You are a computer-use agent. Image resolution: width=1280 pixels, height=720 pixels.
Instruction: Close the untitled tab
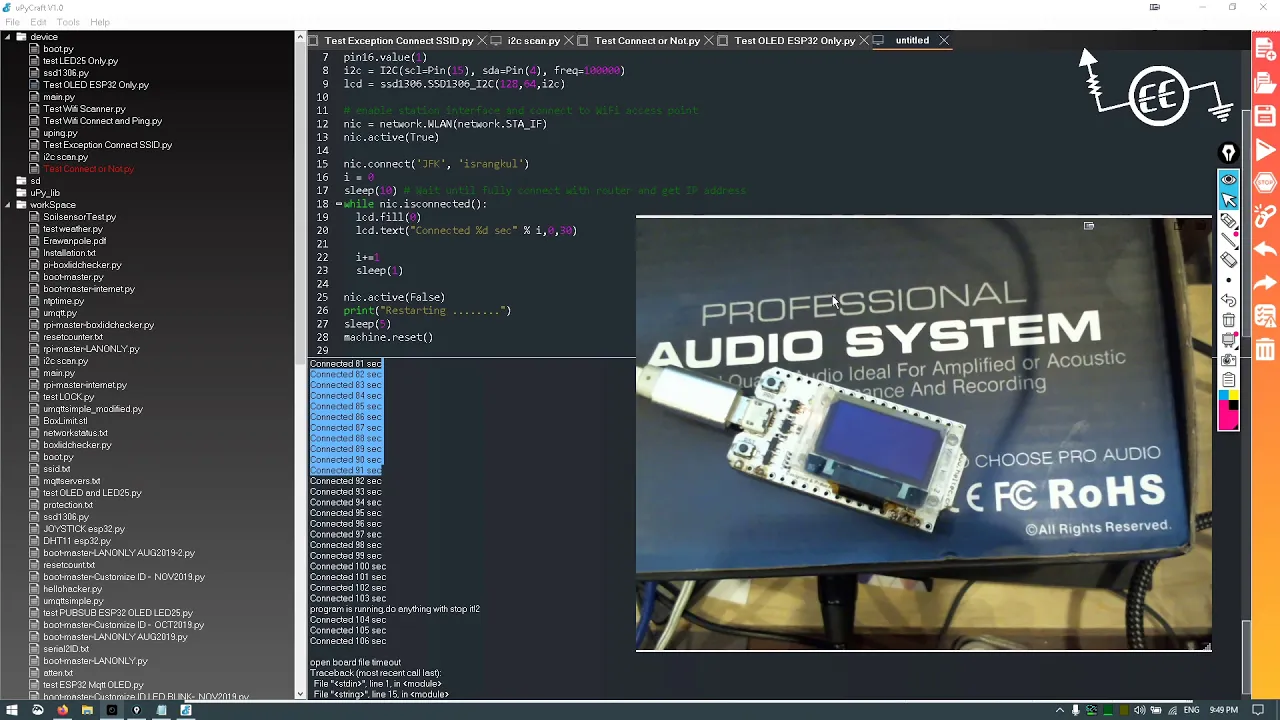[x=943, y=41]
